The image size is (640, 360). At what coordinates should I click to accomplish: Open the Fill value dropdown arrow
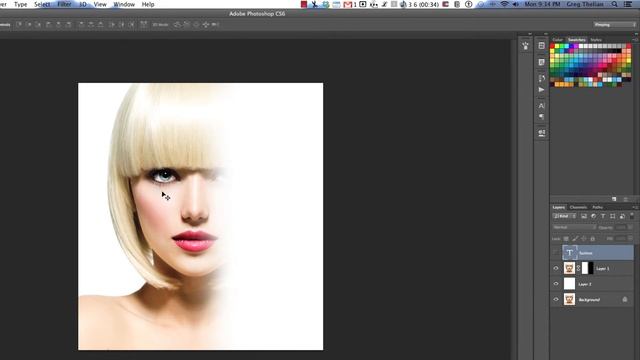pos(631,238)
